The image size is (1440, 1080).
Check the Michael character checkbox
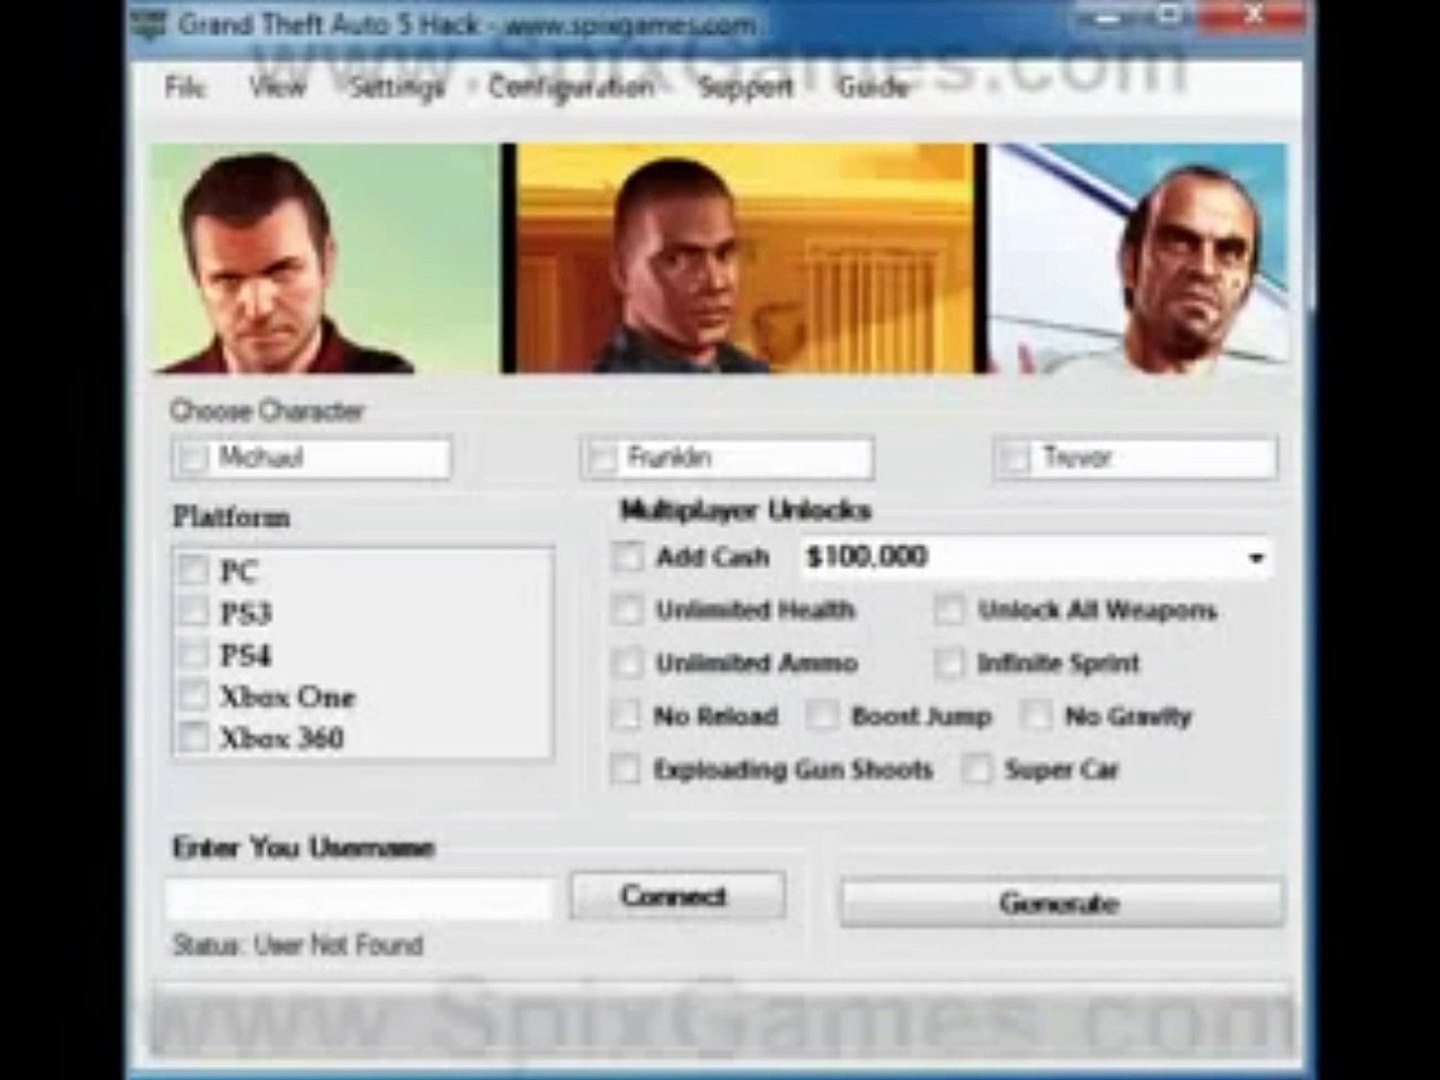[191, 459]
